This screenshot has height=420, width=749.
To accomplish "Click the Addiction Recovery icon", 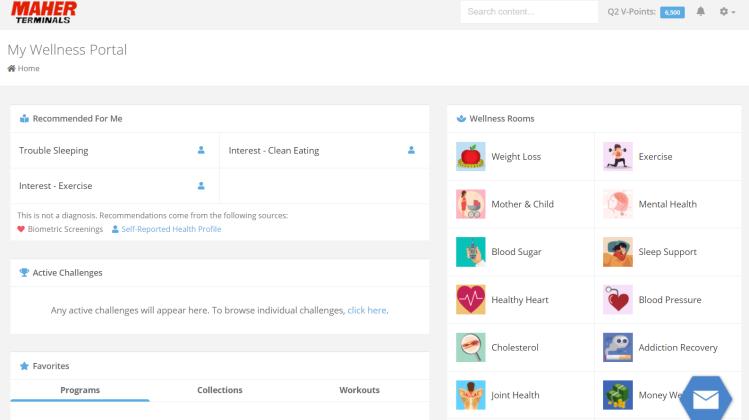I will tap(618, 348).
